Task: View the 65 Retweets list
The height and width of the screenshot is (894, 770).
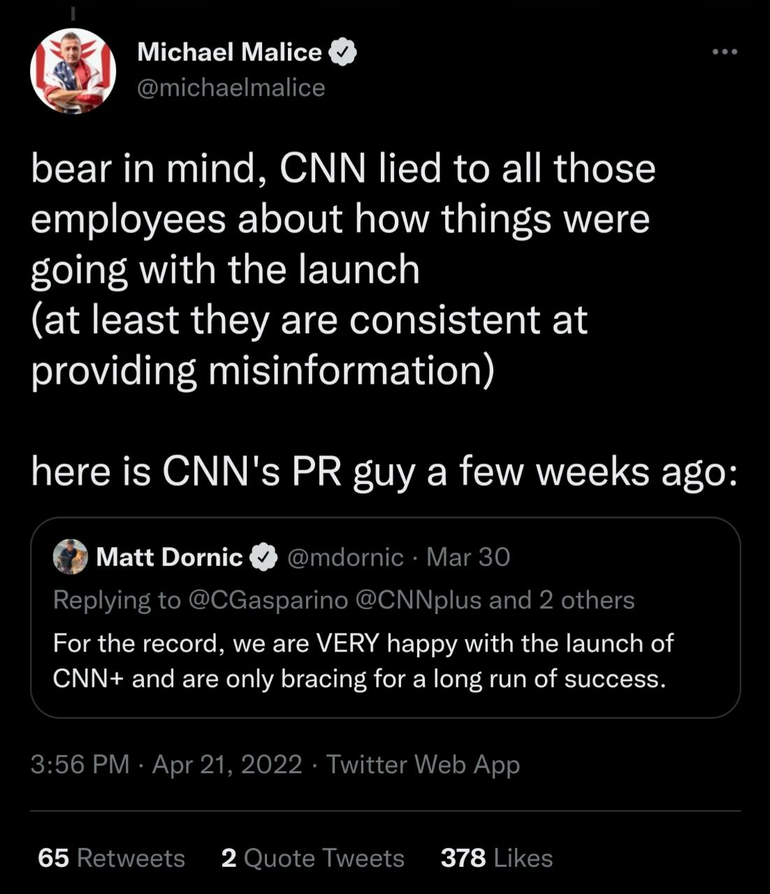Action: coord(111,857)
